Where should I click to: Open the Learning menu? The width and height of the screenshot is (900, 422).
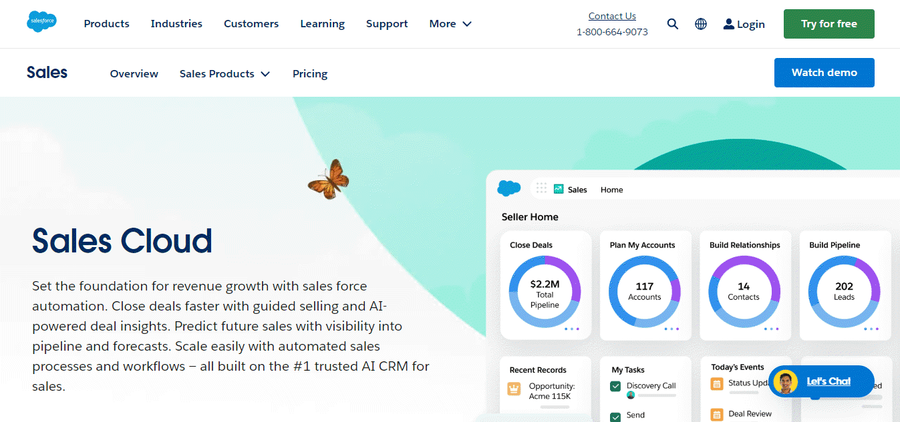323,24
